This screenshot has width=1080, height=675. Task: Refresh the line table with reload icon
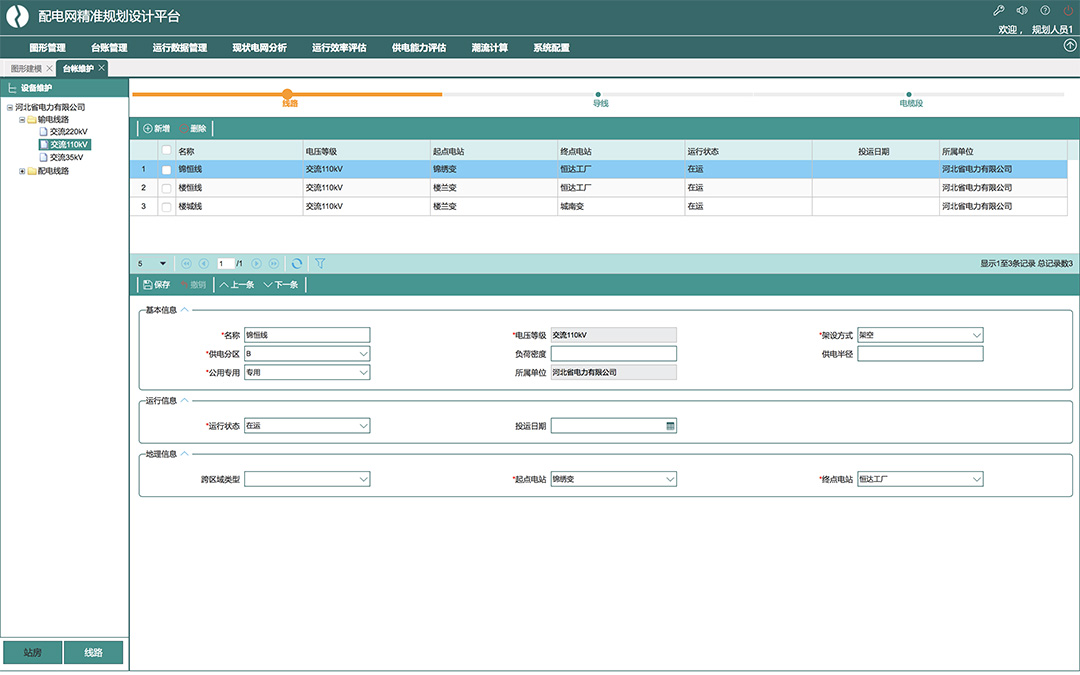pos(296,264)
